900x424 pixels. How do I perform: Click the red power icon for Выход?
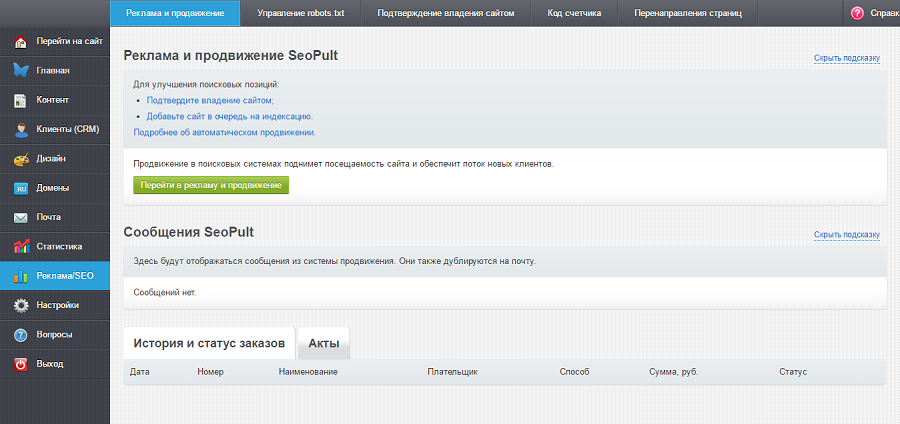(x=21, y=364)
